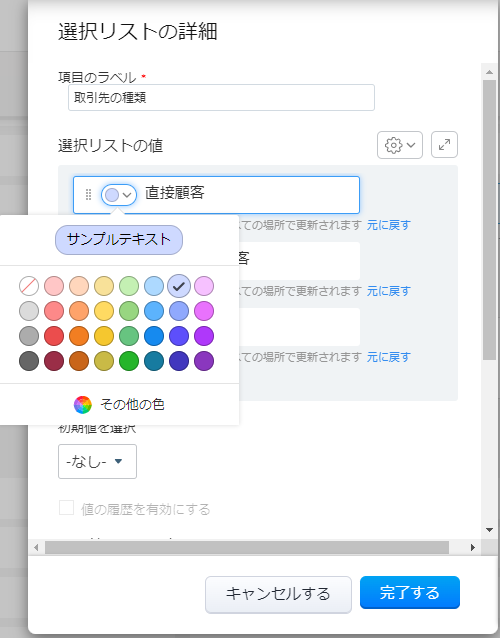Click the キャンセルする button
The image size is (500, 638).
coord(278,594)
